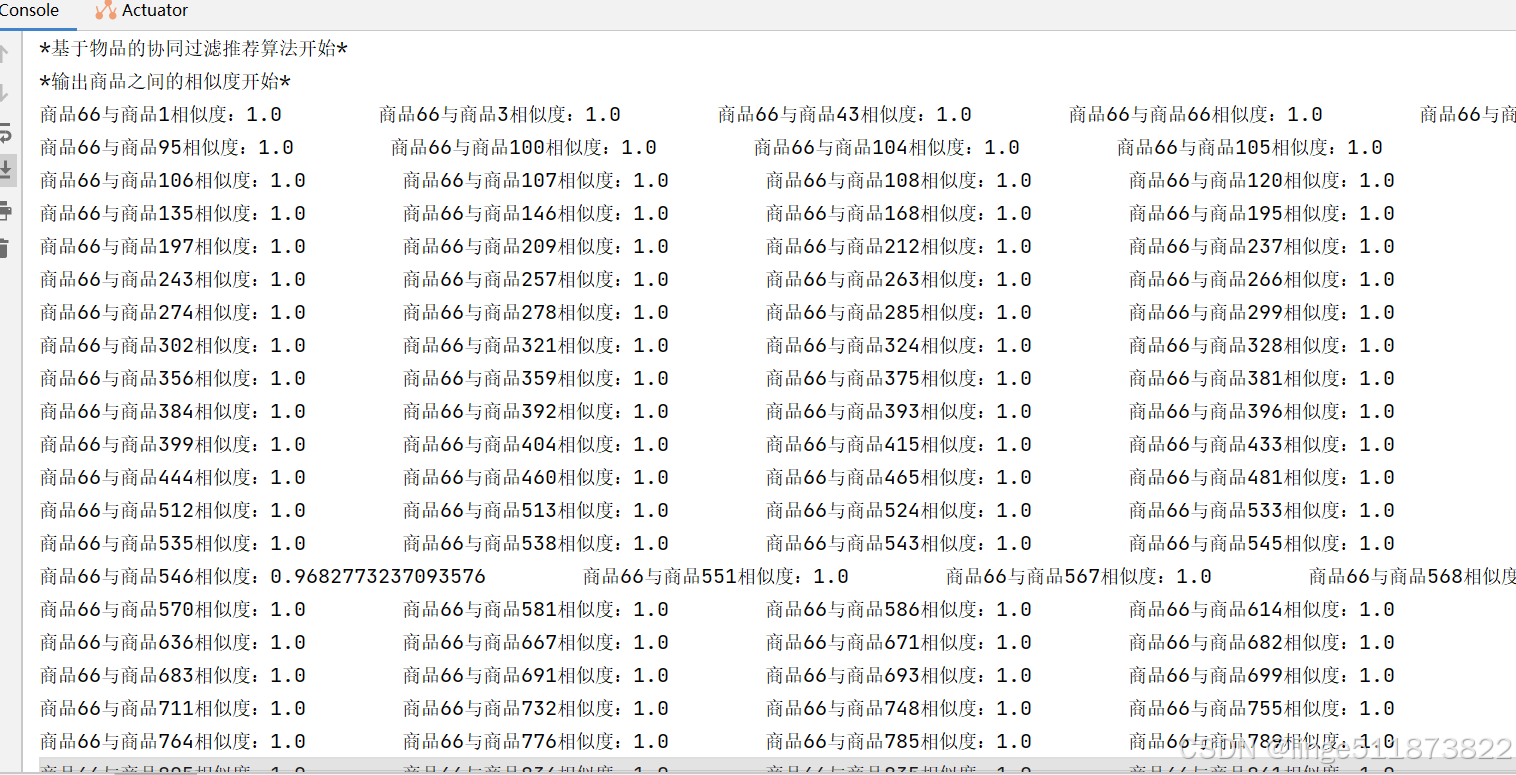Switch to the Console tab
Image resolution: width=1516 pixels, height=775 pixels.
click(x=29, y=10)
